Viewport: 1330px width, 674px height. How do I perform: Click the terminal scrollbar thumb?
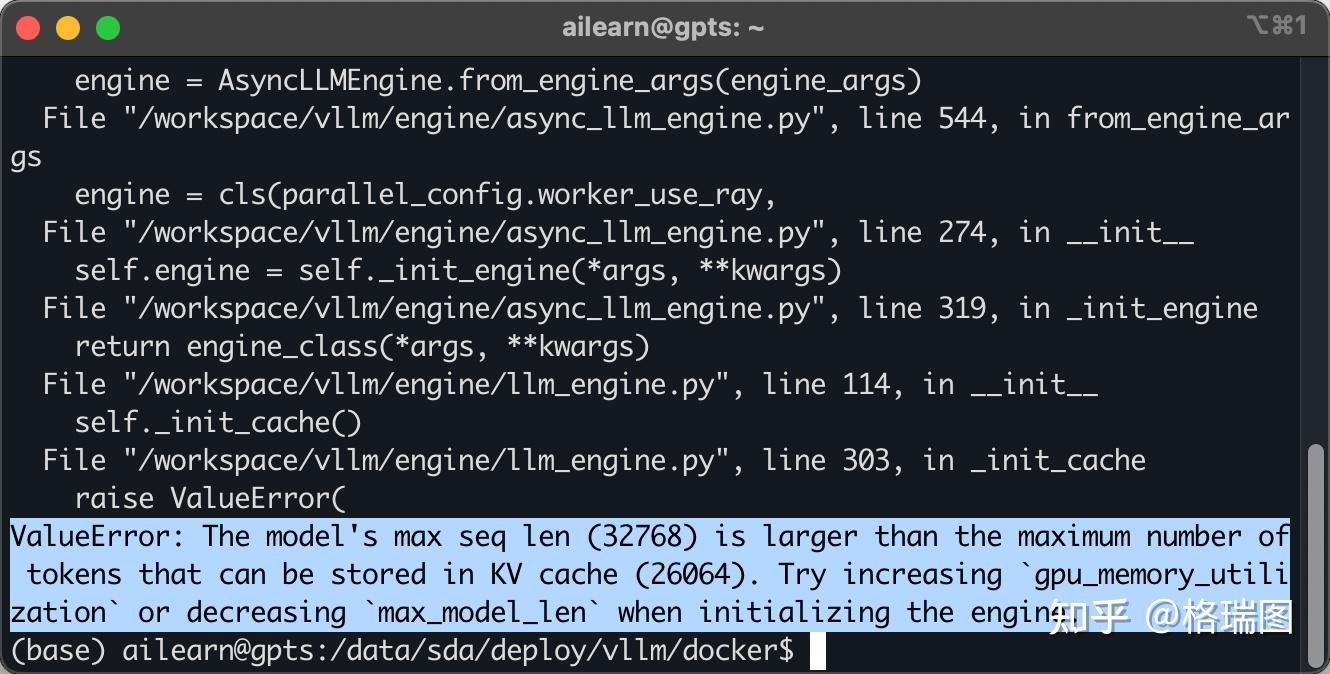coord(1316,555)
